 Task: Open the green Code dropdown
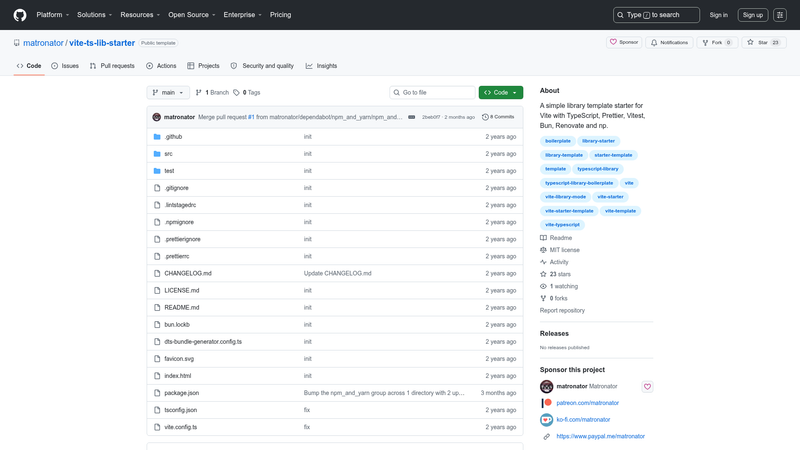click(501, 92)
